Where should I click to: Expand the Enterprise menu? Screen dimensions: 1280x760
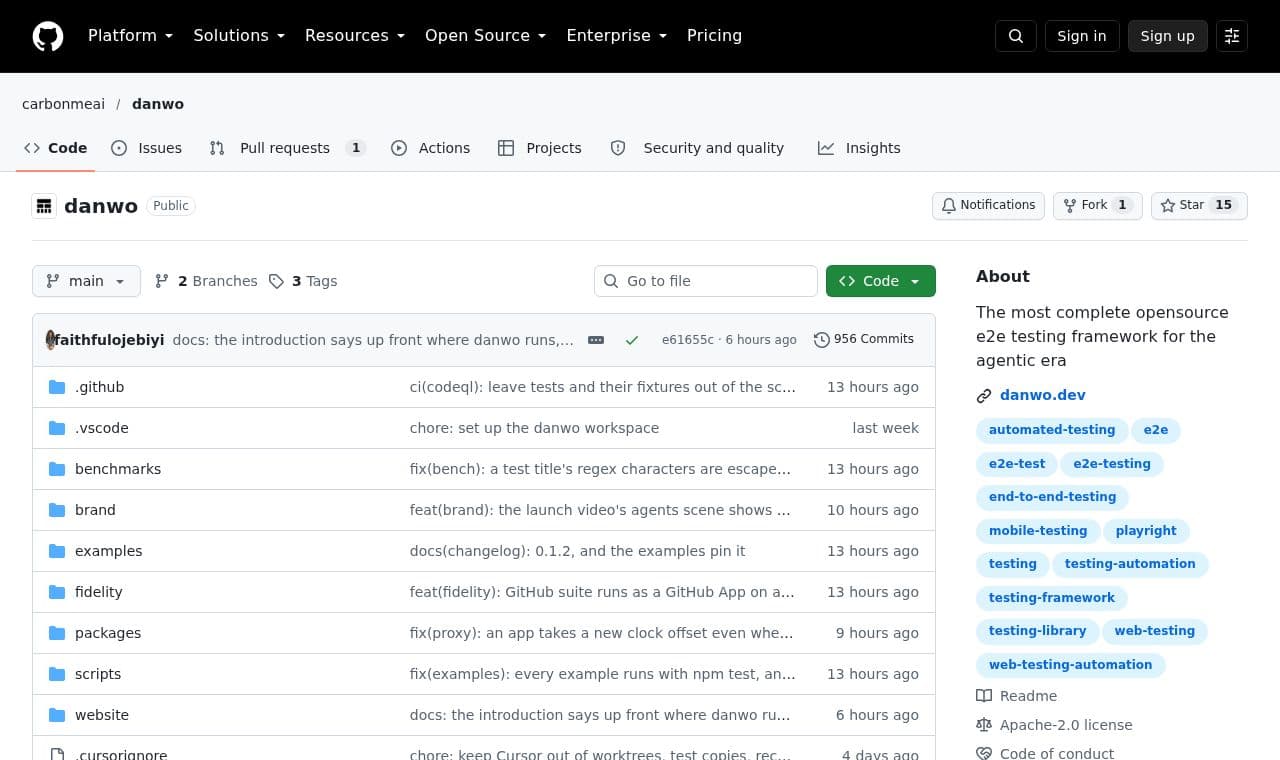click(617, 35)
